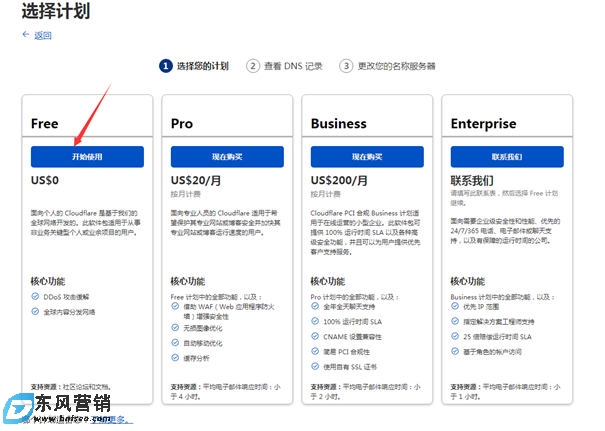605x431 pixels.
Task: Click the Enterprise plan title
Action: coord(483,123)
